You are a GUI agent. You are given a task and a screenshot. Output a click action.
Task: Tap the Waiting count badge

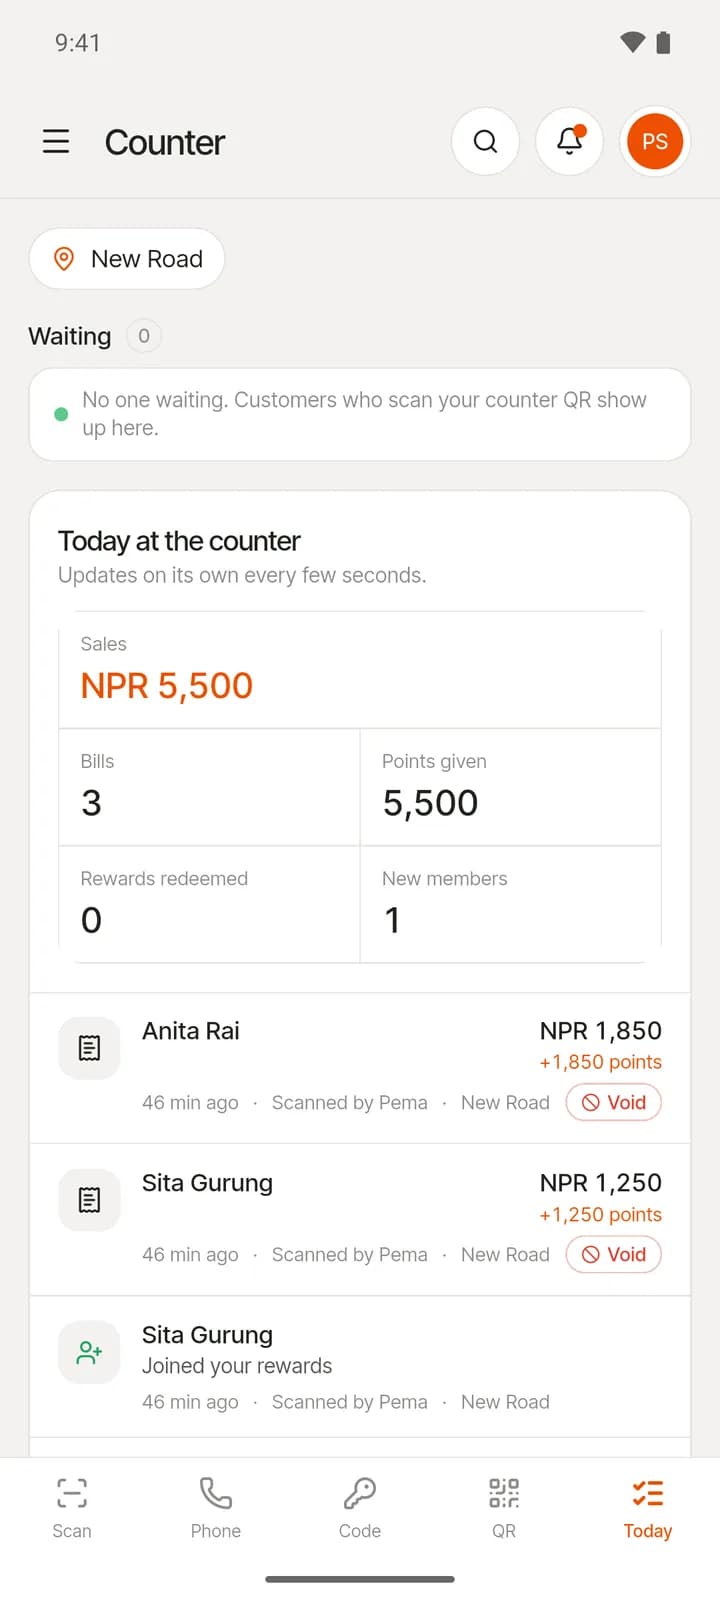pyautogui.click(x=144, y=336)
